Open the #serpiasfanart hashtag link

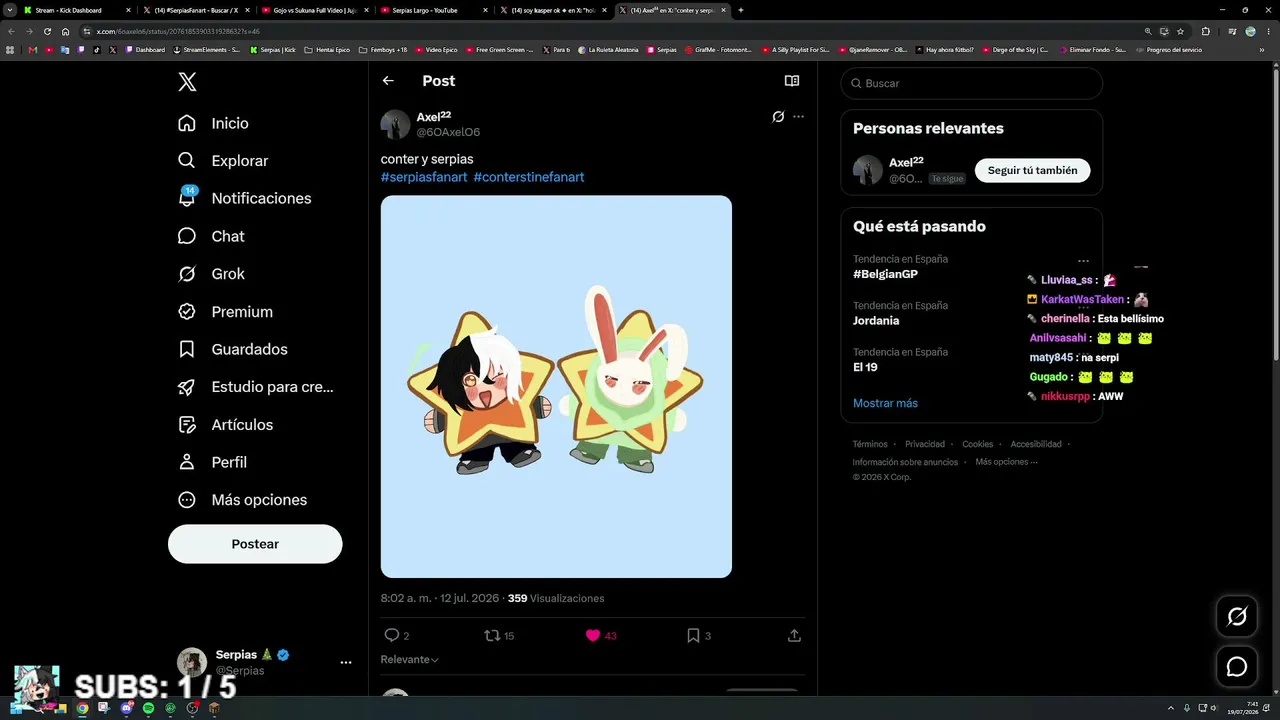point(424,177)
